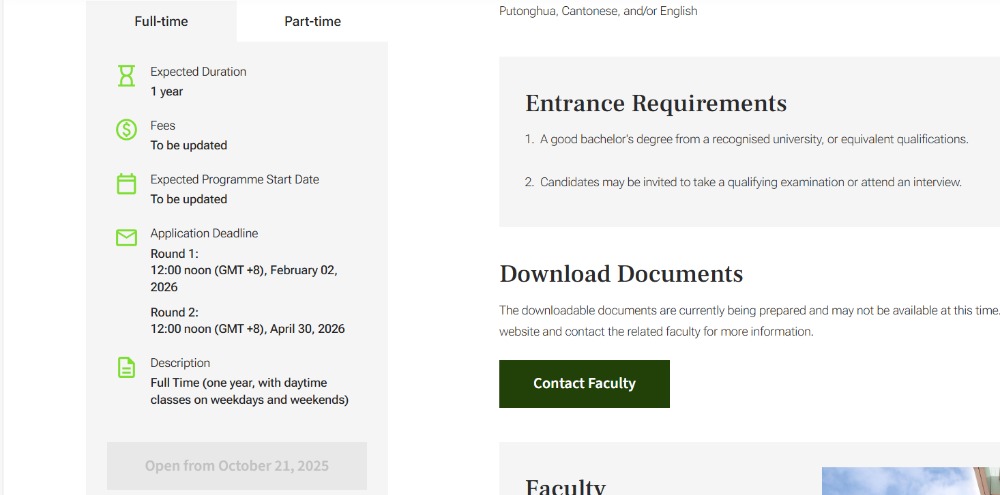The image size is (1000, 495).
Task: Open the Faculty photo thumbnail
Action: [910, 481]
